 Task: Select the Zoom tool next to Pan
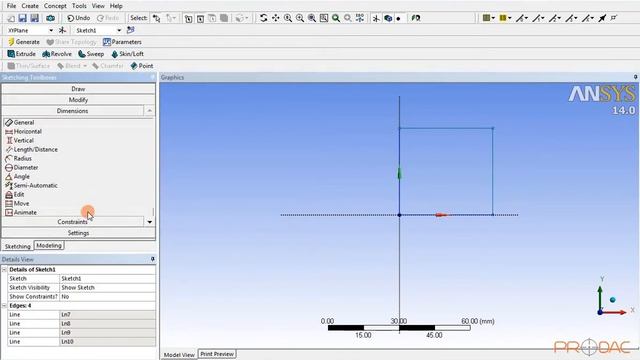coord(288,18)
